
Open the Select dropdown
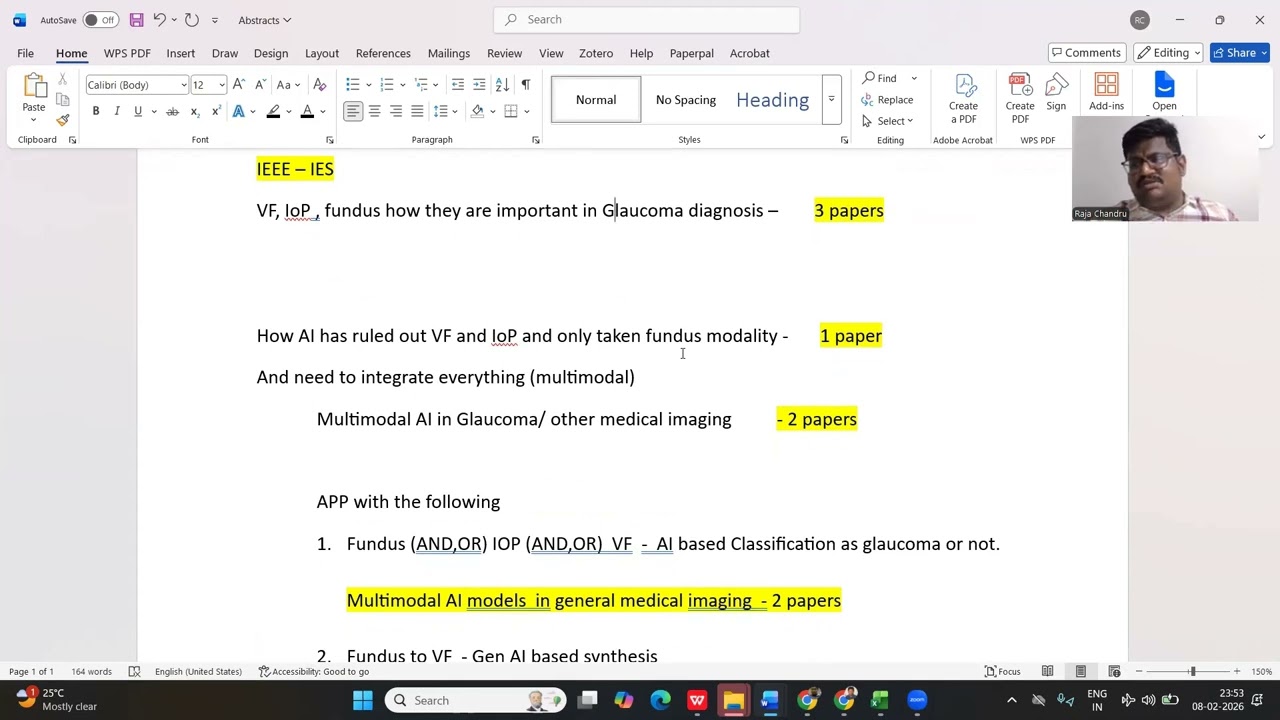point(887,121)
